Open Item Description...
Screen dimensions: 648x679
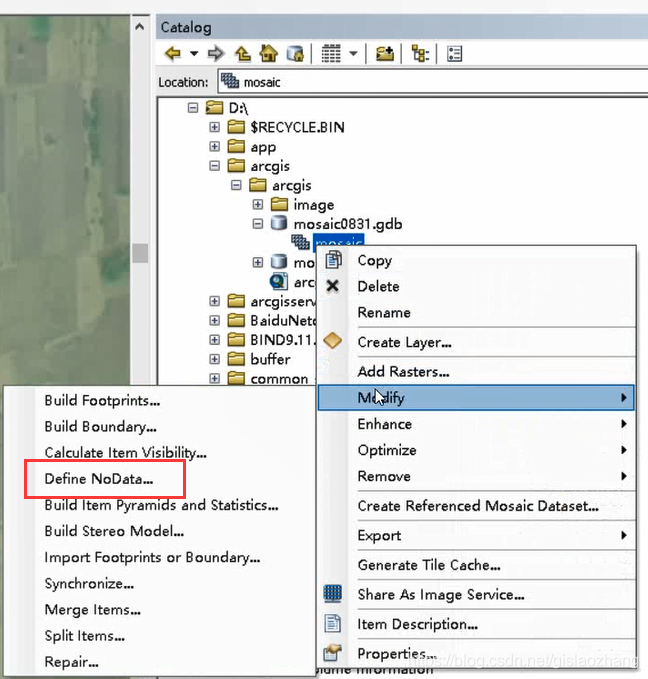click(x=476, y=624)
